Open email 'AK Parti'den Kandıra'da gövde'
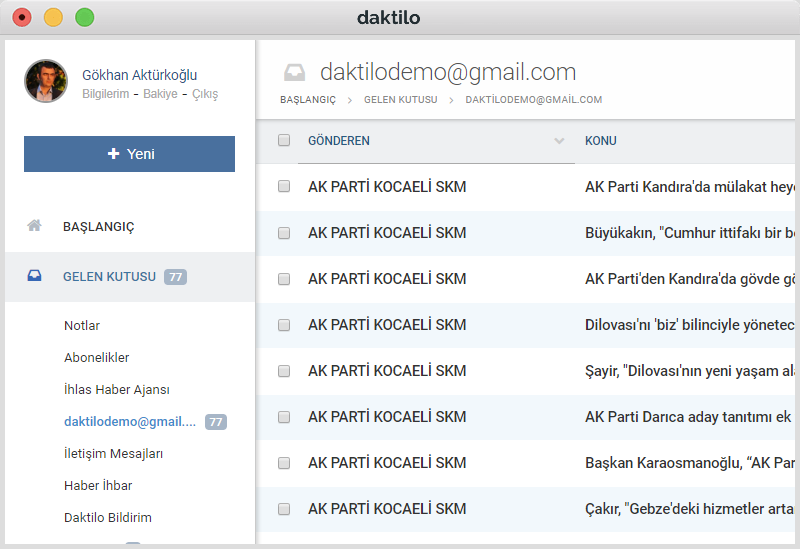 pos(690,279)
